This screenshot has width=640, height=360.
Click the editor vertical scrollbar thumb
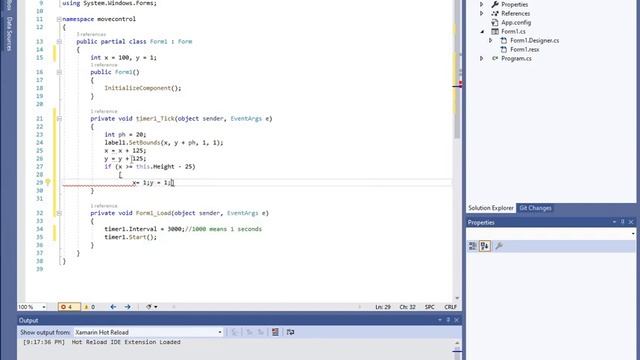(x=457, y=69)
